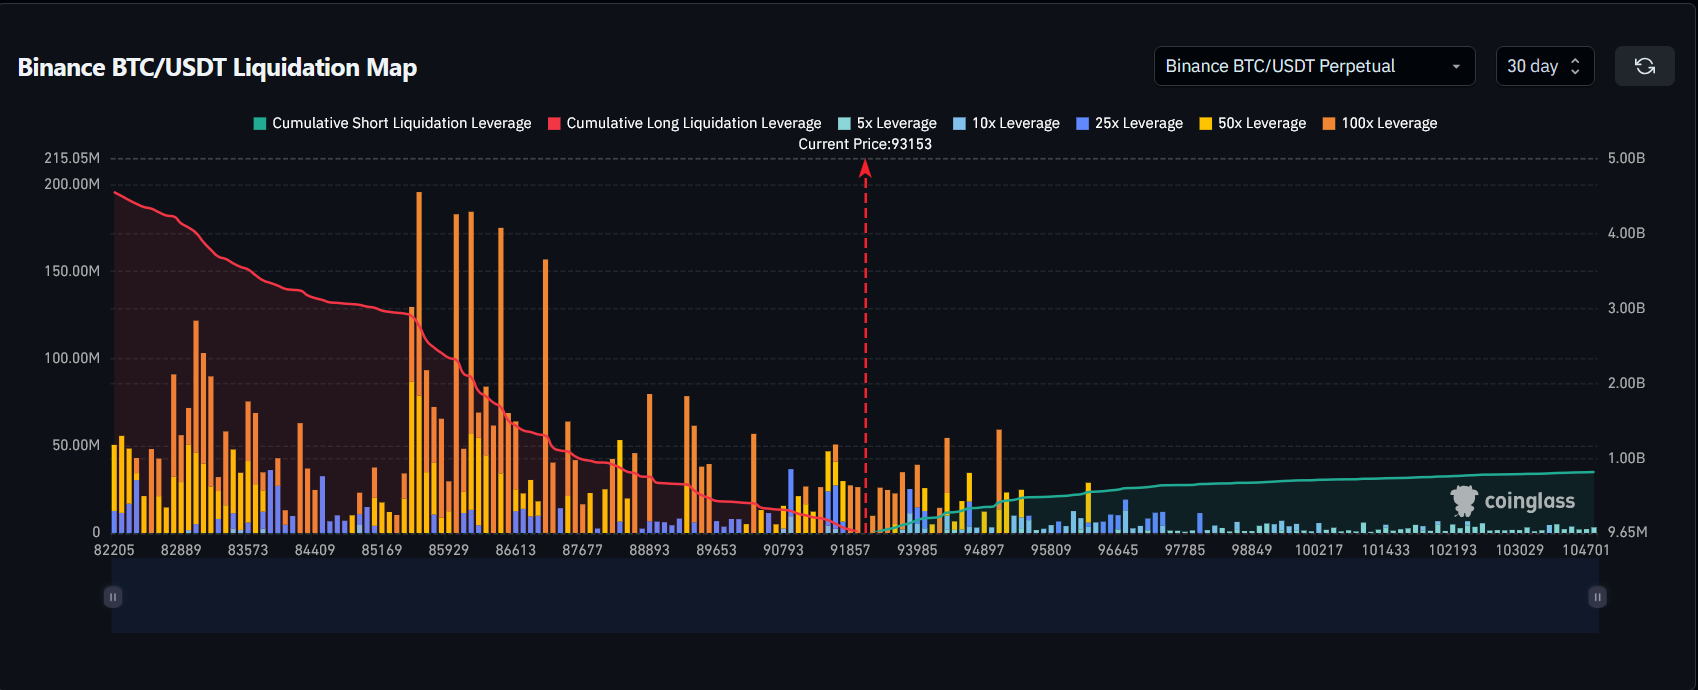Click the red Cumulative Long legend swatch
This screenshot has width=1698, height=690.
click(554, 123)
